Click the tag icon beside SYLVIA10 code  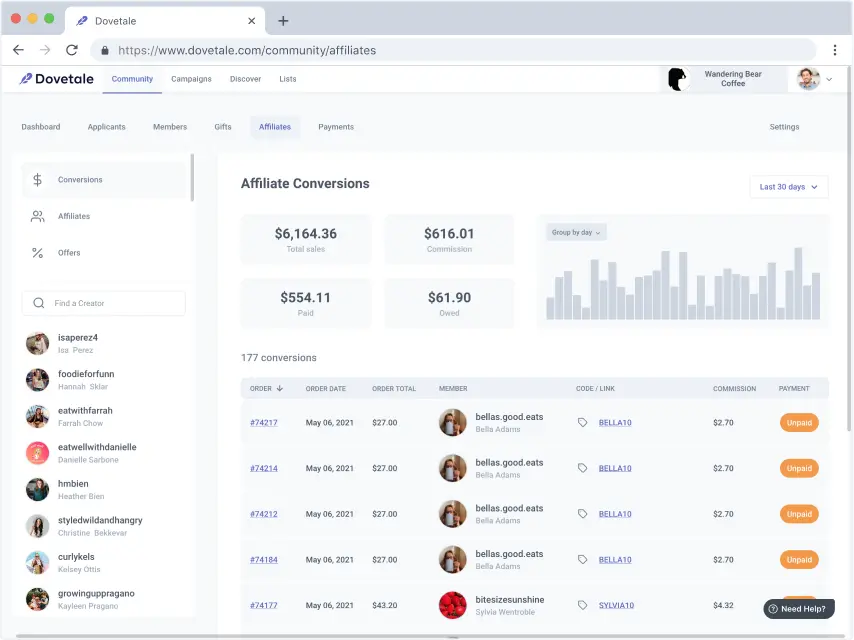click(x=583, y=605)
